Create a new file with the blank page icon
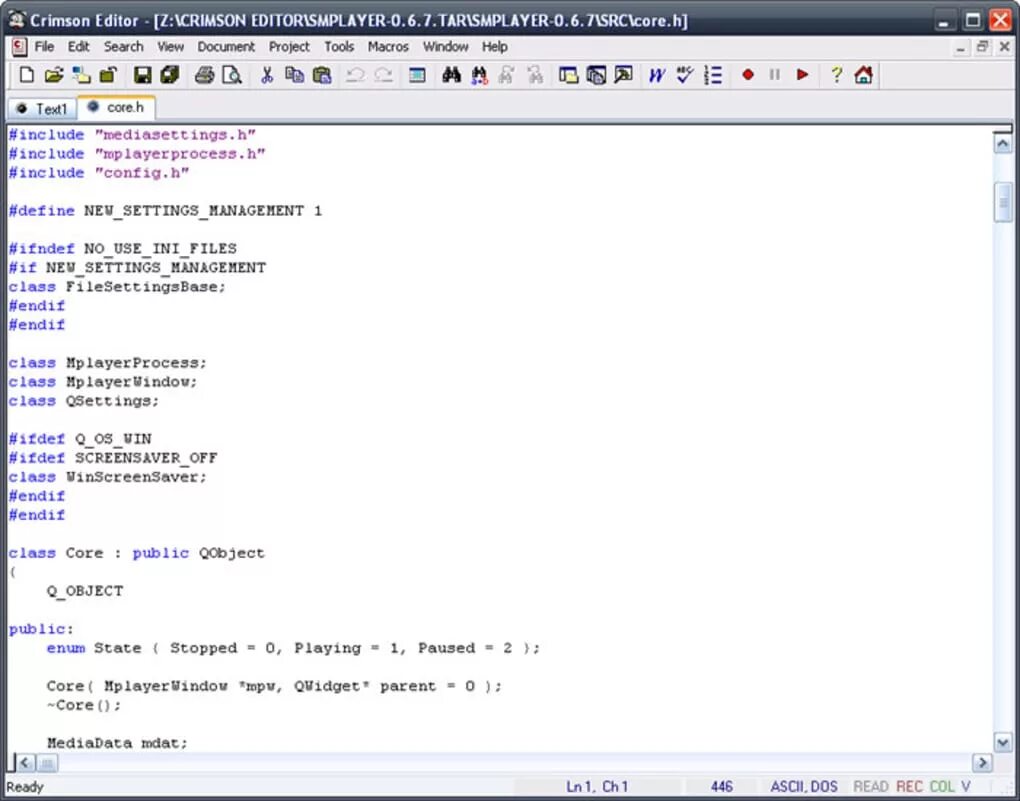 pos(27,75)
